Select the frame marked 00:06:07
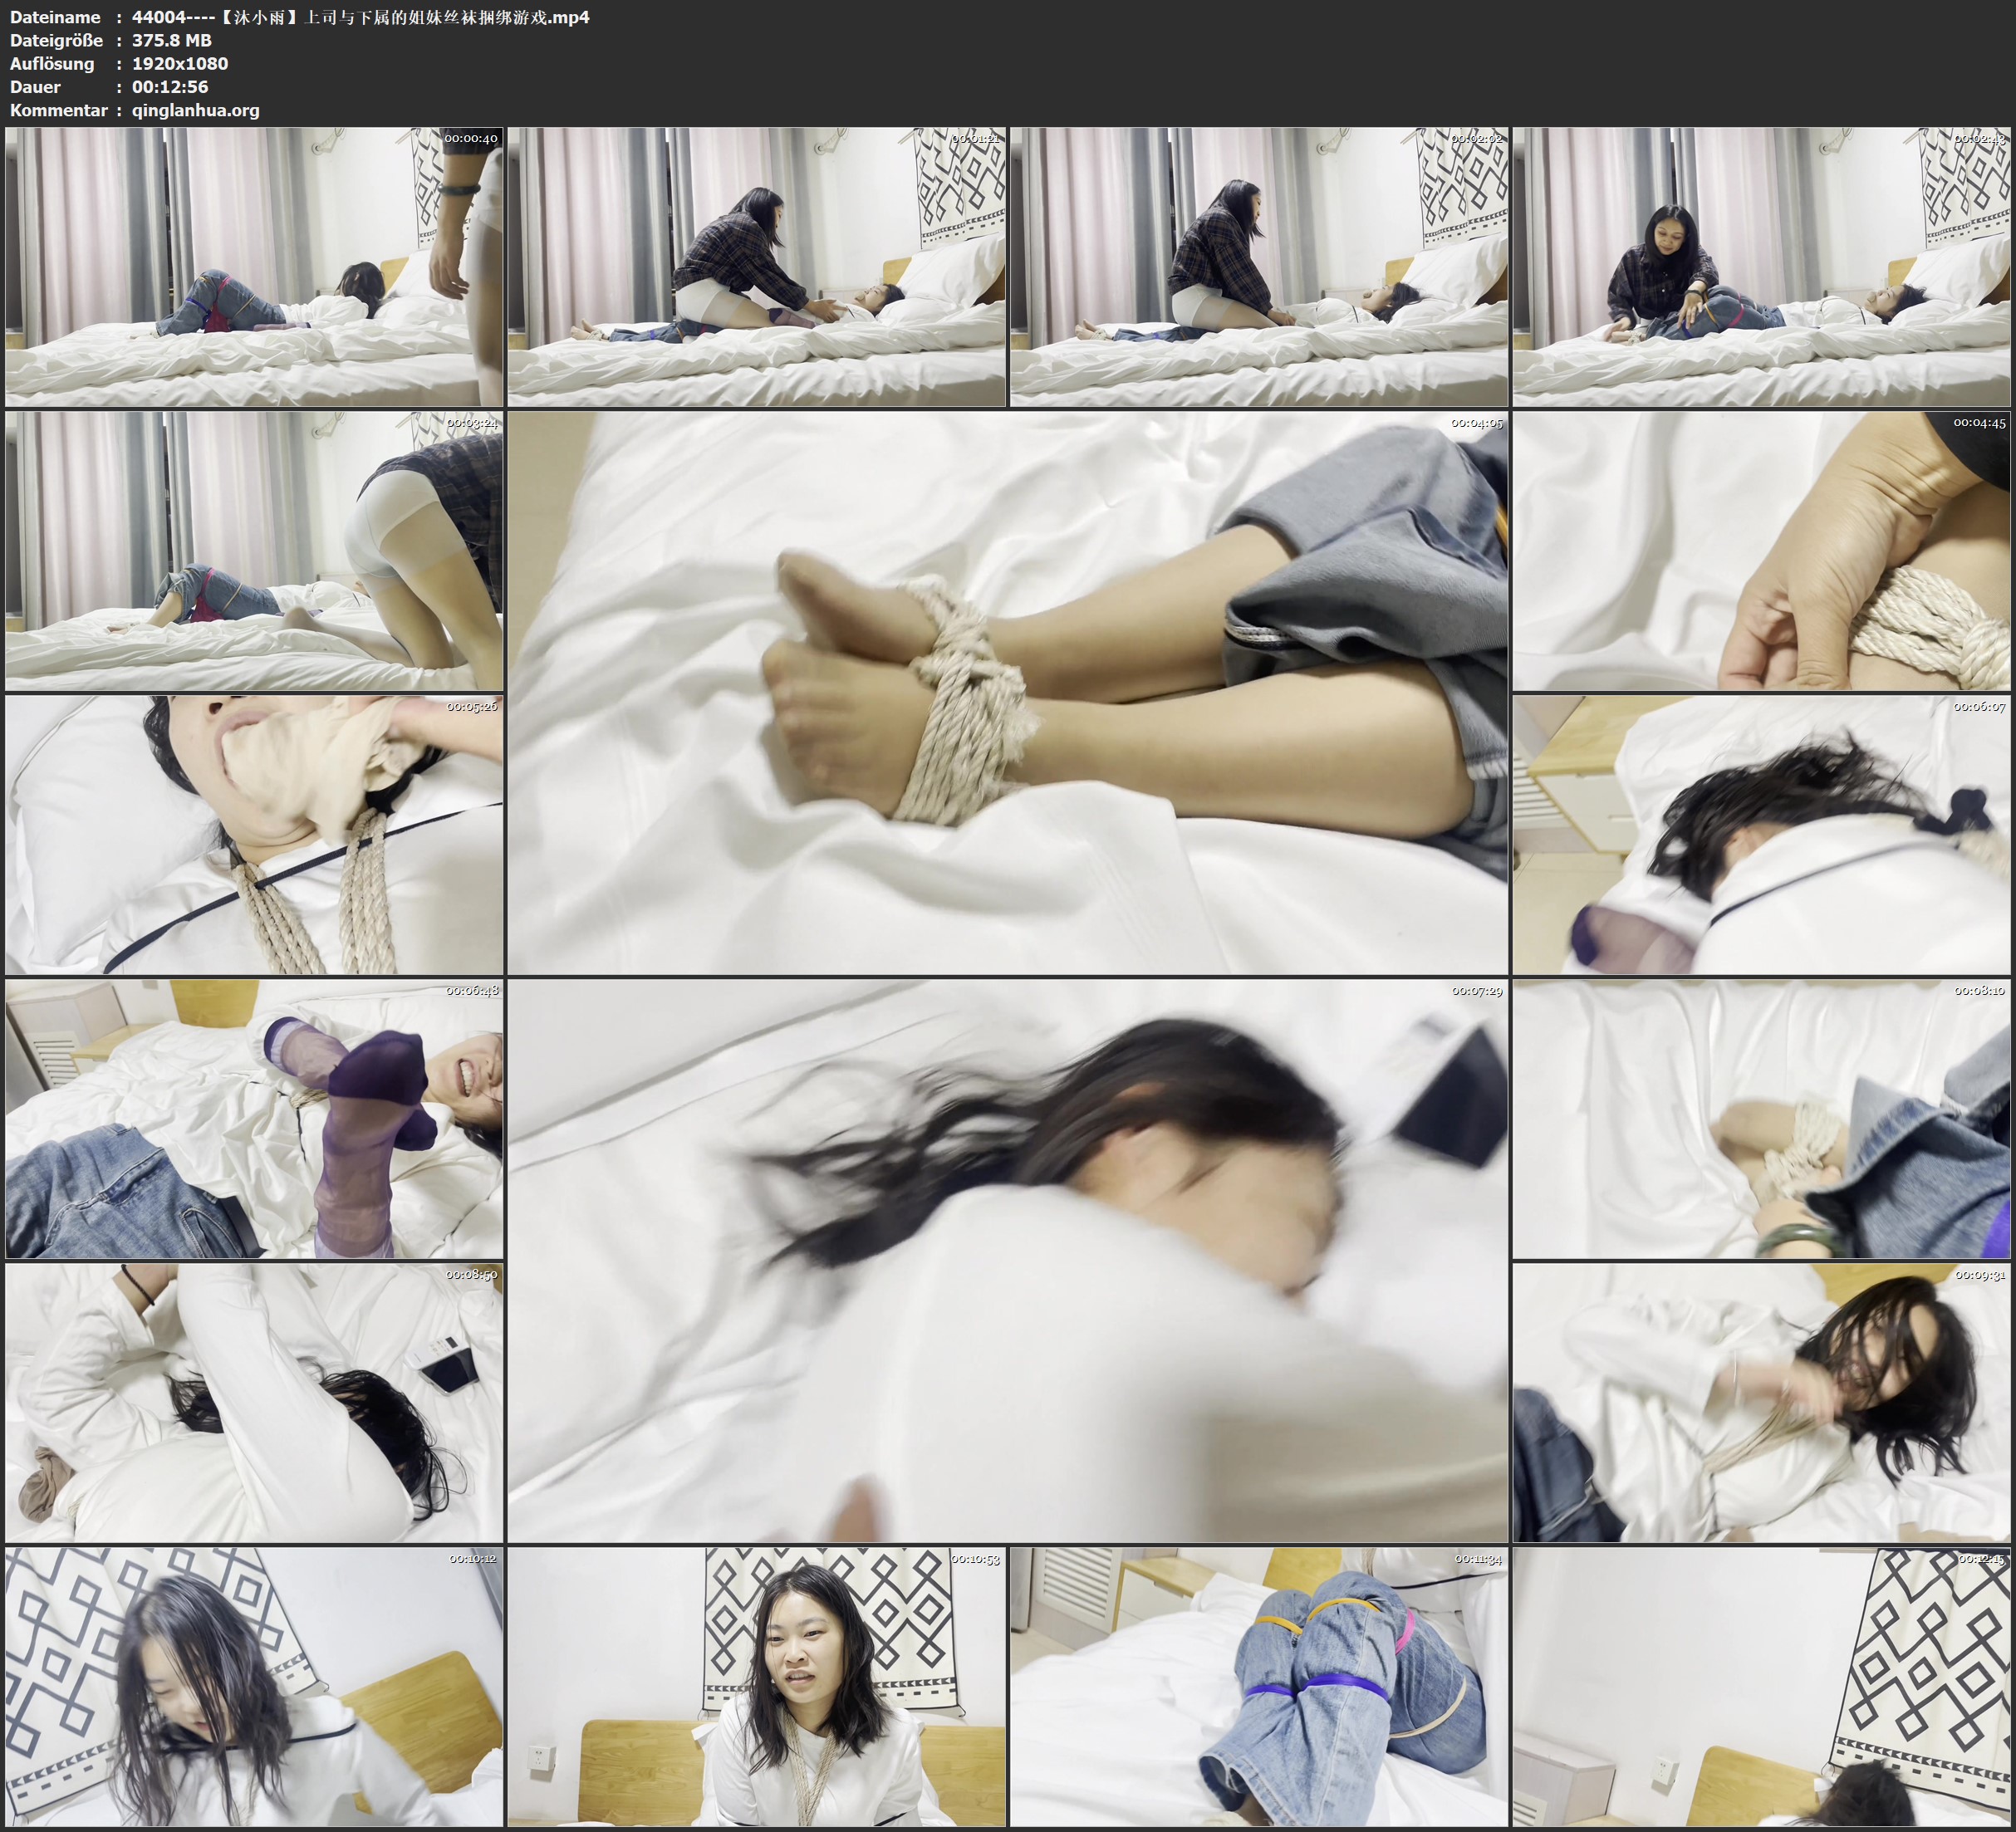The image size is (2016, 1832). (1761, 834)
